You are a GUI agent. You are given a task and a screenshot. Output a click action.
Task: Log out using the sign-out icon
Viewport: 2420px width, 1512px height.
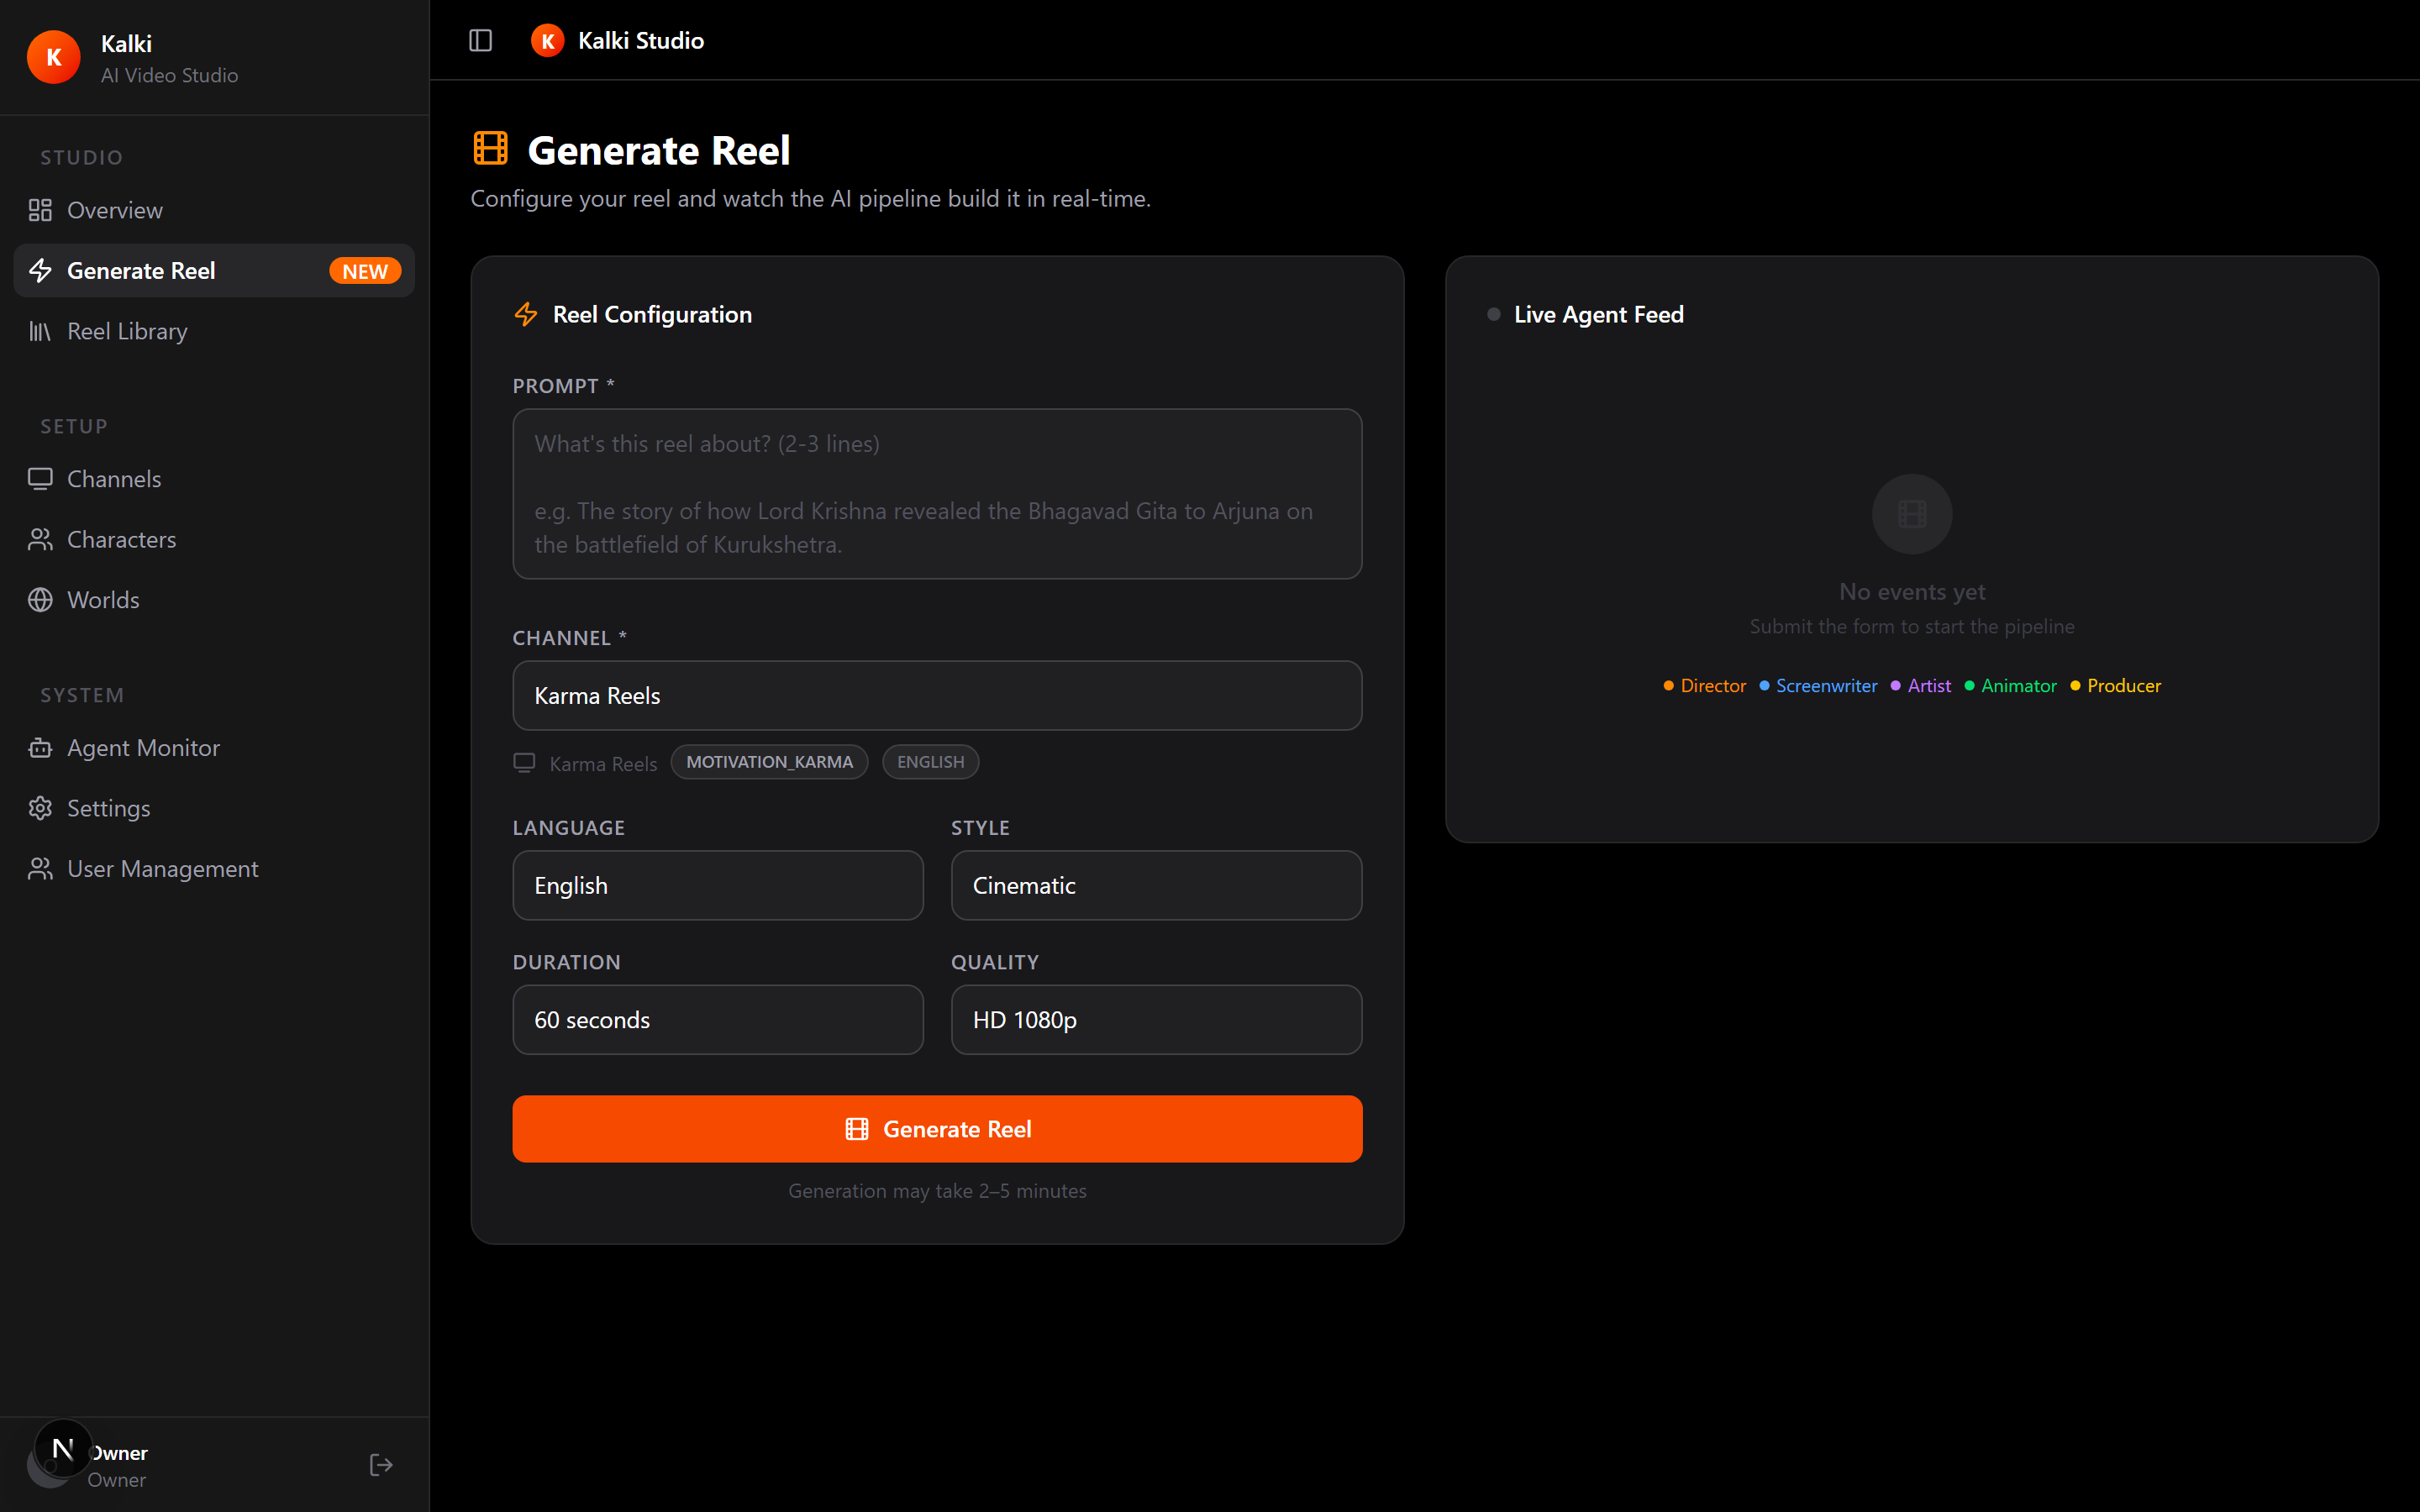381,1465
